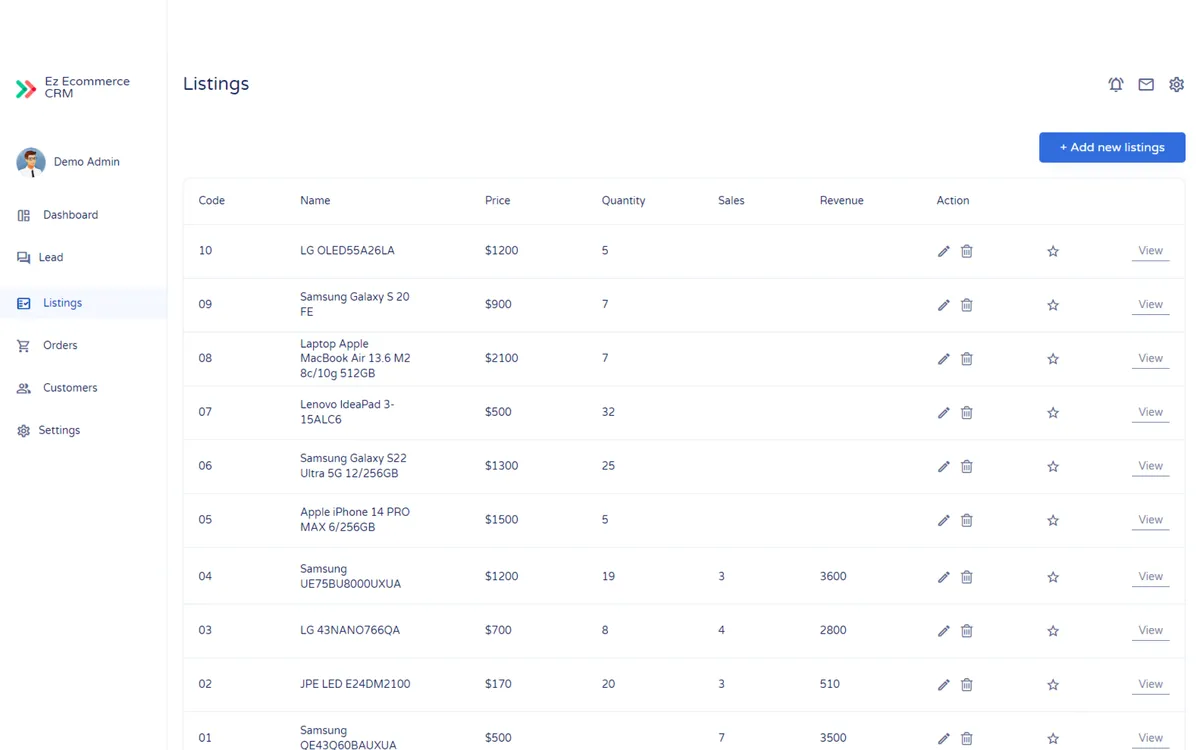Click the $2100 price cell
1200x750 pixels.
tap(502, 358)
